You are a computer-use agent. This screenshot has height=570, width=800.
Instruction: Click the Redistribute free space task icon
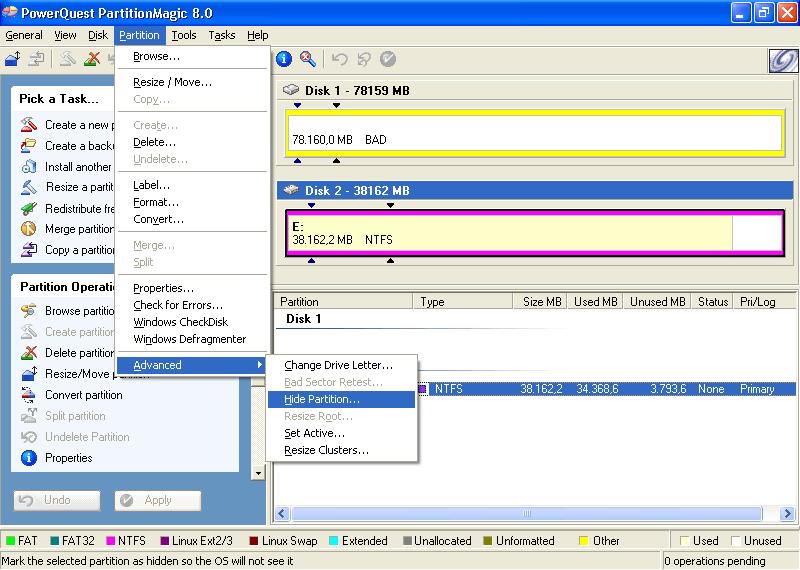click(x=29, y=208)
